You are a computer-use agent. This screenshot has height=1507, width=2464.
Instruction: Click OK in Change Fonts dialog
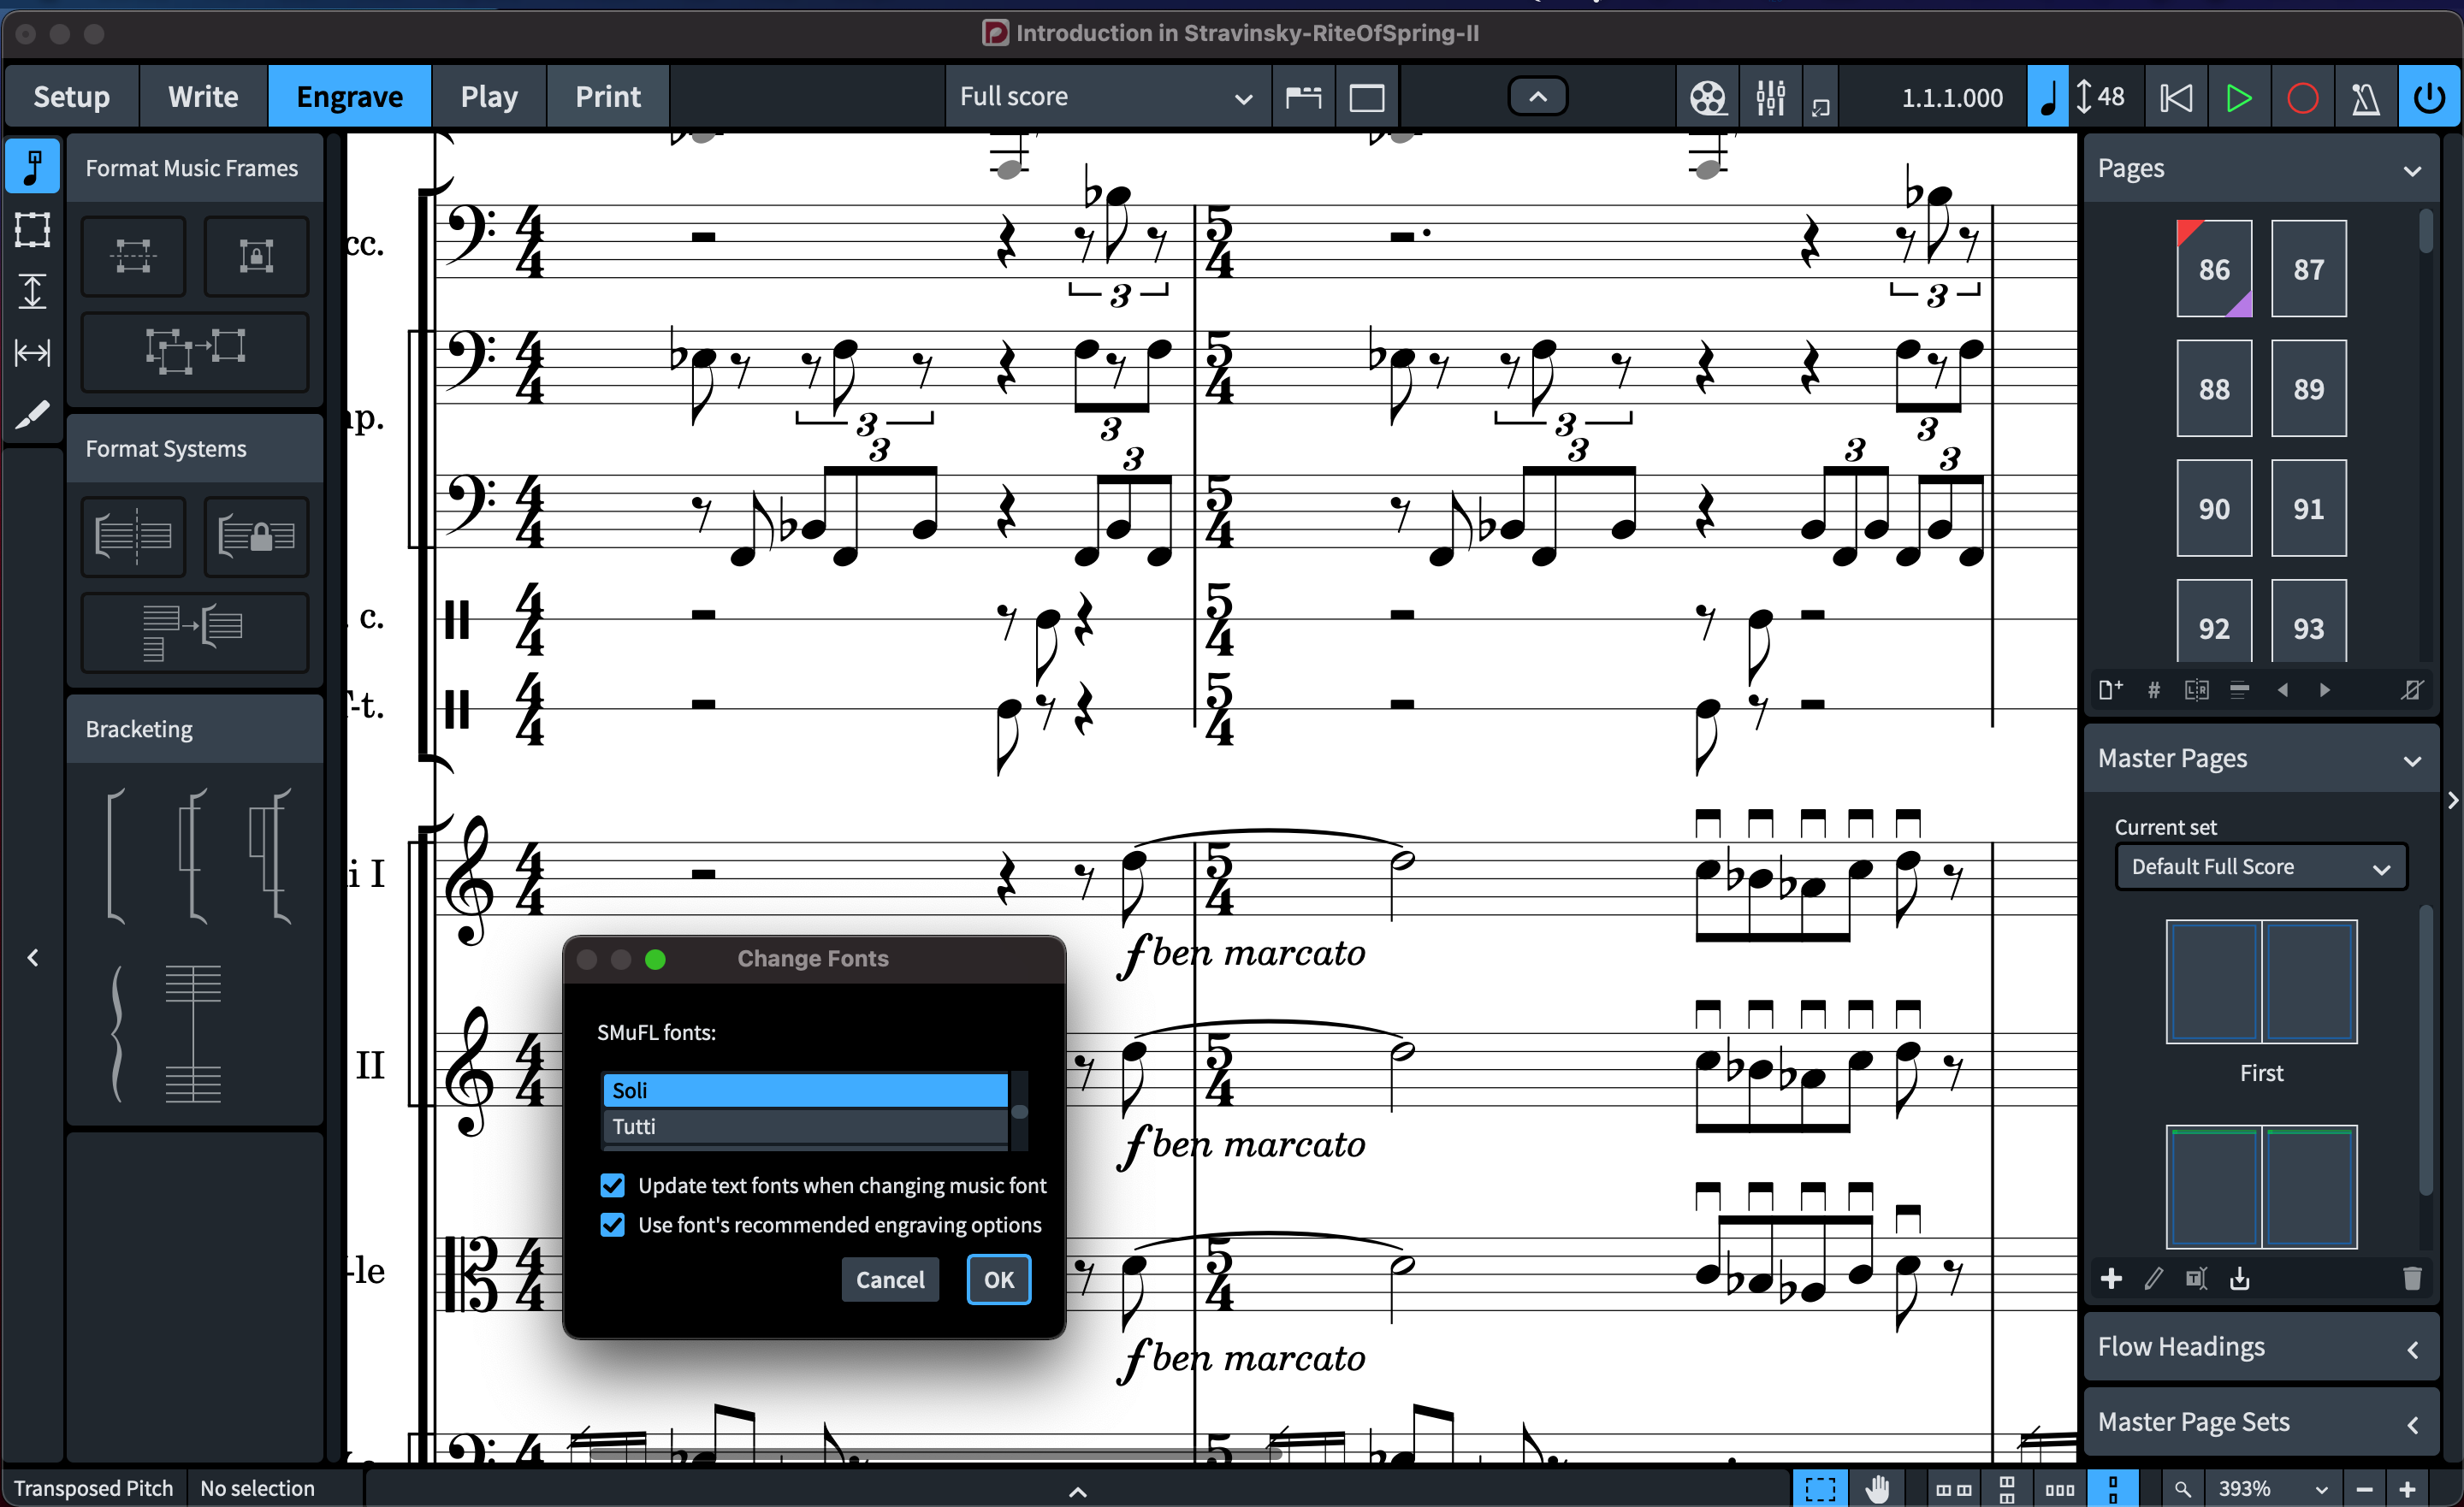pos(998,1280)
